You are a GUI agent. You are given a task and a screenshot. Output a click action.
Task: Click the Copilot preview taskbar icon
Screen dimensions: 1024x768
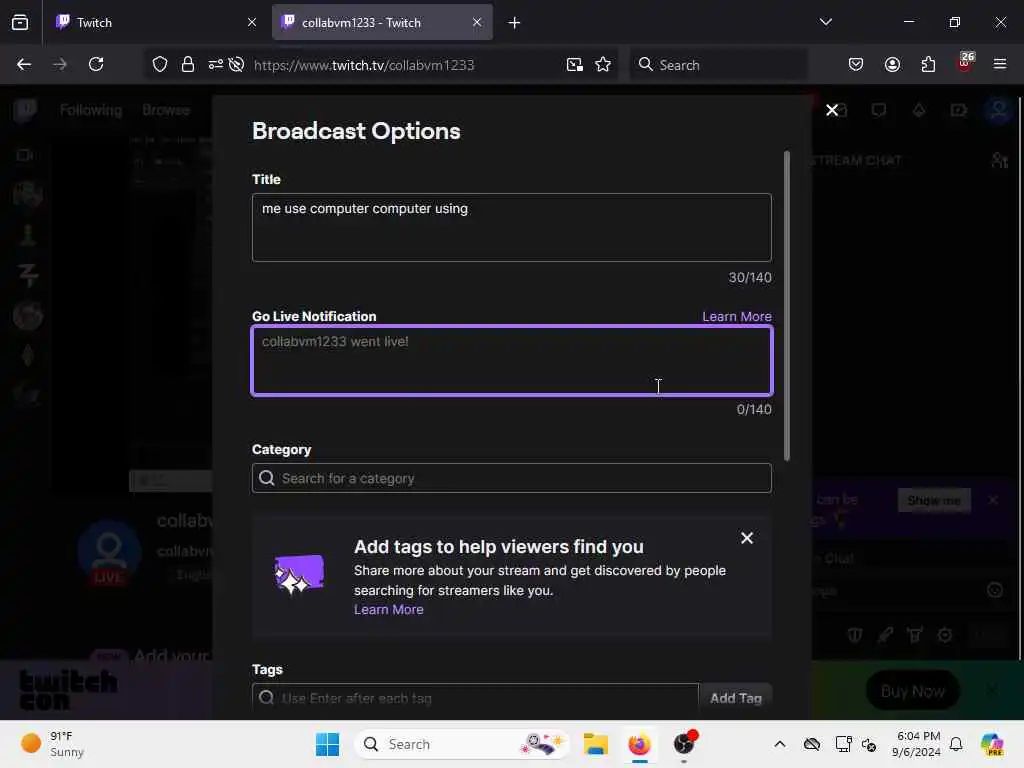(992, 744)
